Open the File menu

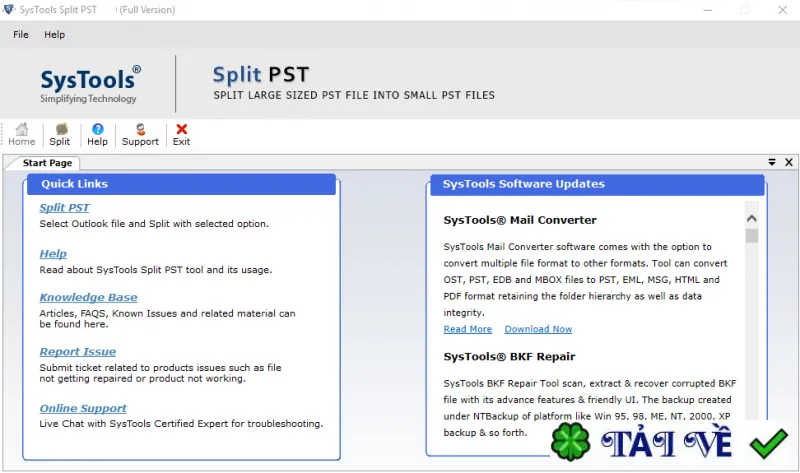(21, 34)
